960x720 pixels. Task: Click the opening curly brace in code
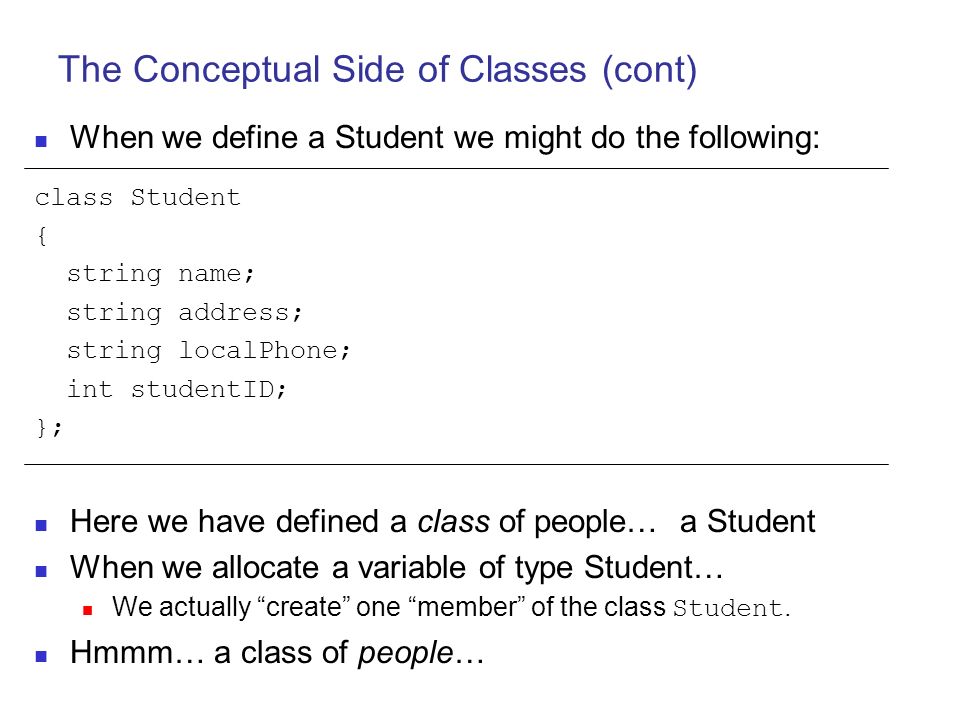tap(42, 236)
